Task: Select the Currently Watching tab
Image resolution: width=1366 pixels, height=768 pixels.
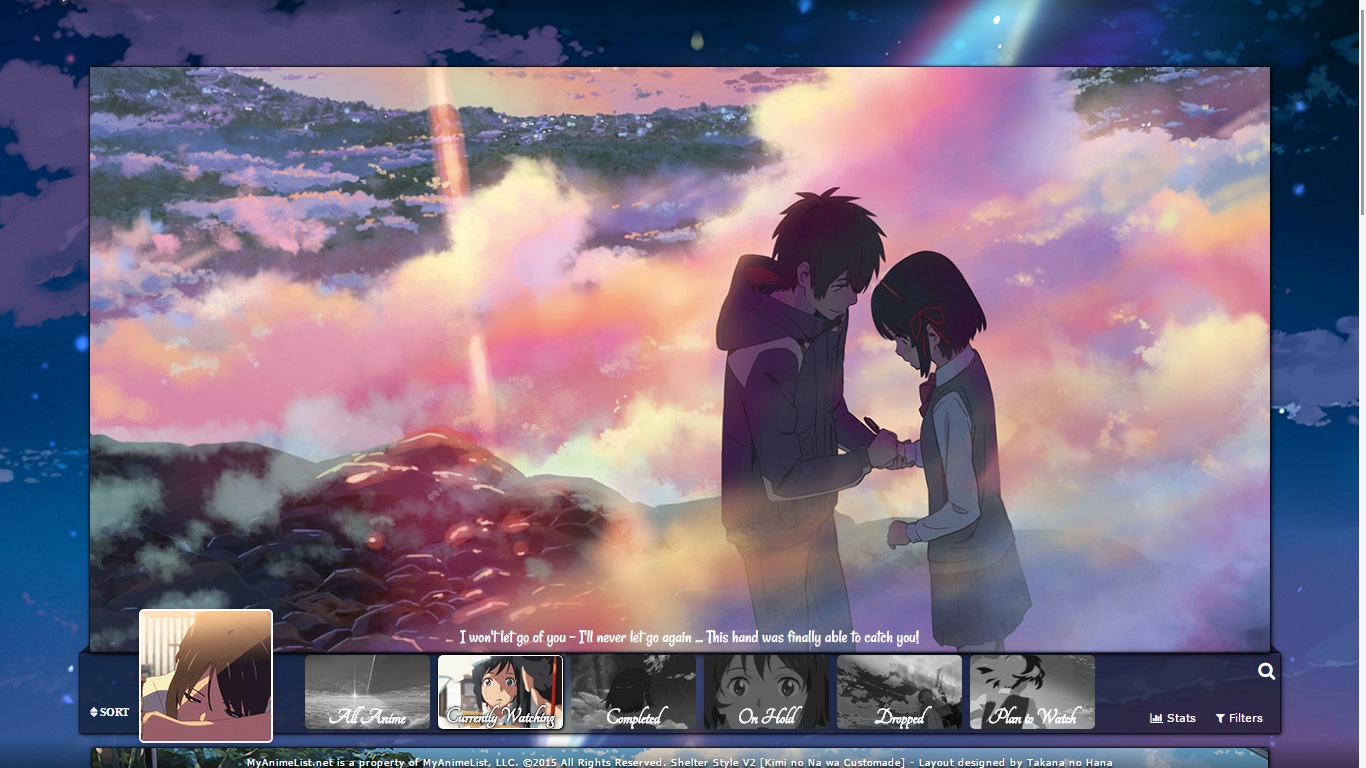Action: tap(500, 692)
